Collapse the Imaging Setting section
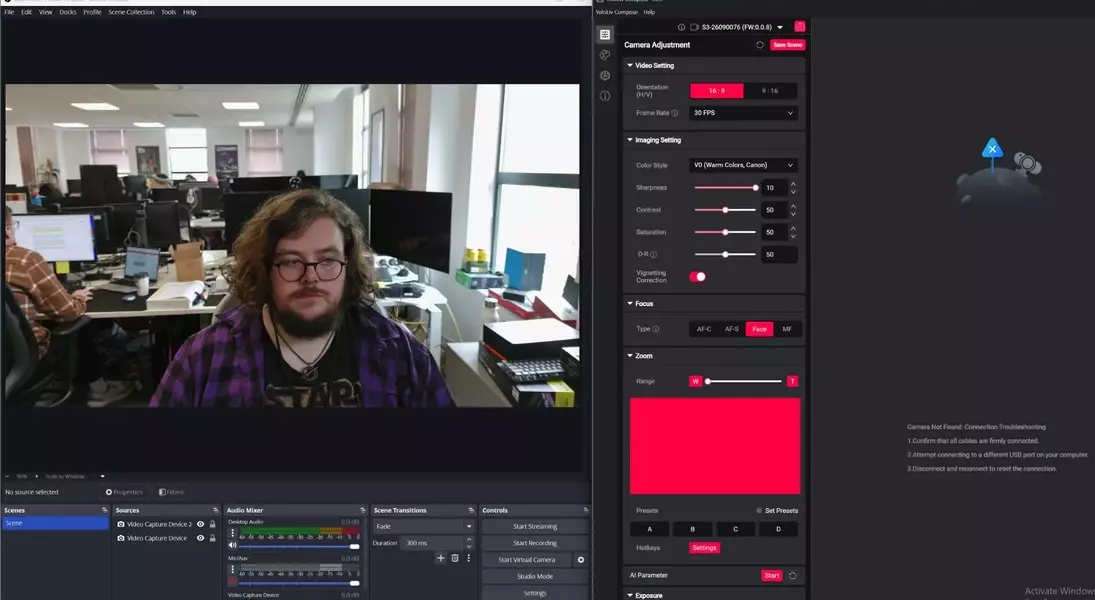This screenshot has height=600, width=1095. click(x=630, y=140)
